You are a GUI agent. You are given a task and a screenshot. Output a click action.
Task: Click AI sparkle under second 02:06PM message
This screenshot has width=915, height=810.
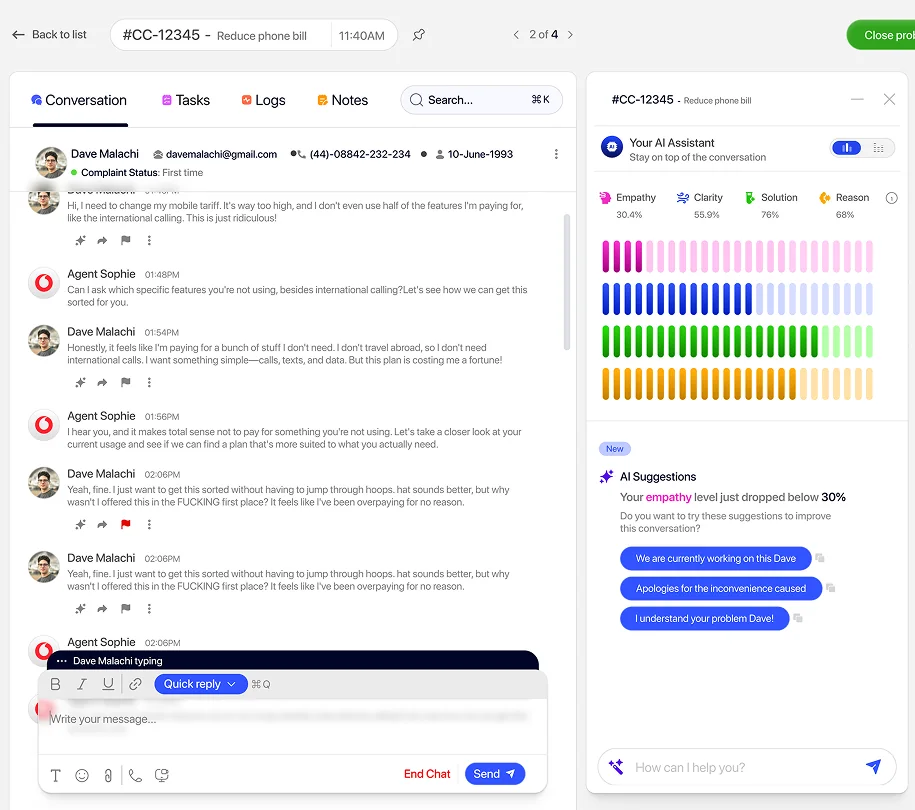point(81,609)
